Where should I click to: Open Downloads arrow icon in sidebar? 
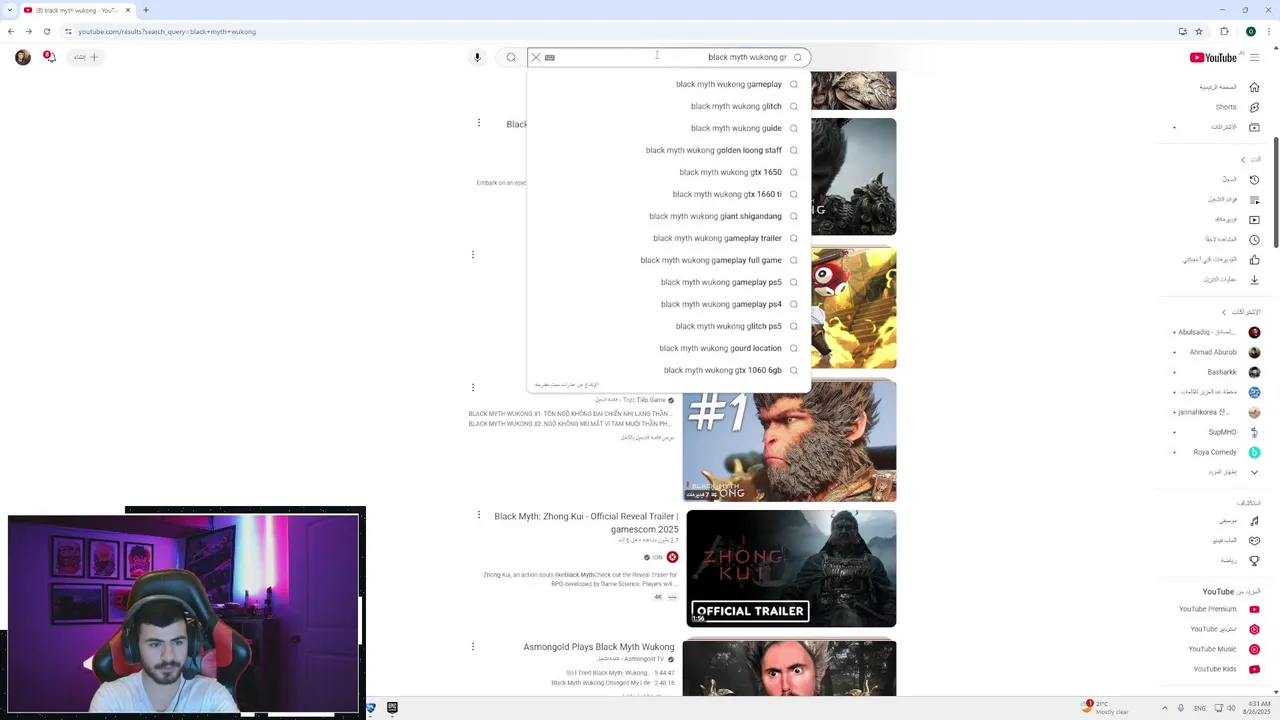[1254, 280]
